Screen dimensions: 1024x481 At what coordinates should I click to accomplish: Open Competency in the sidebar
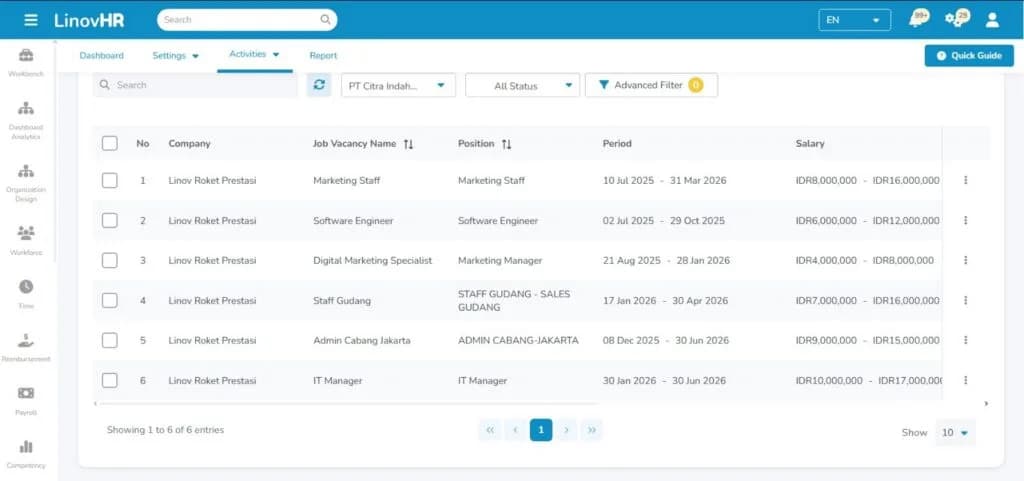26,455
